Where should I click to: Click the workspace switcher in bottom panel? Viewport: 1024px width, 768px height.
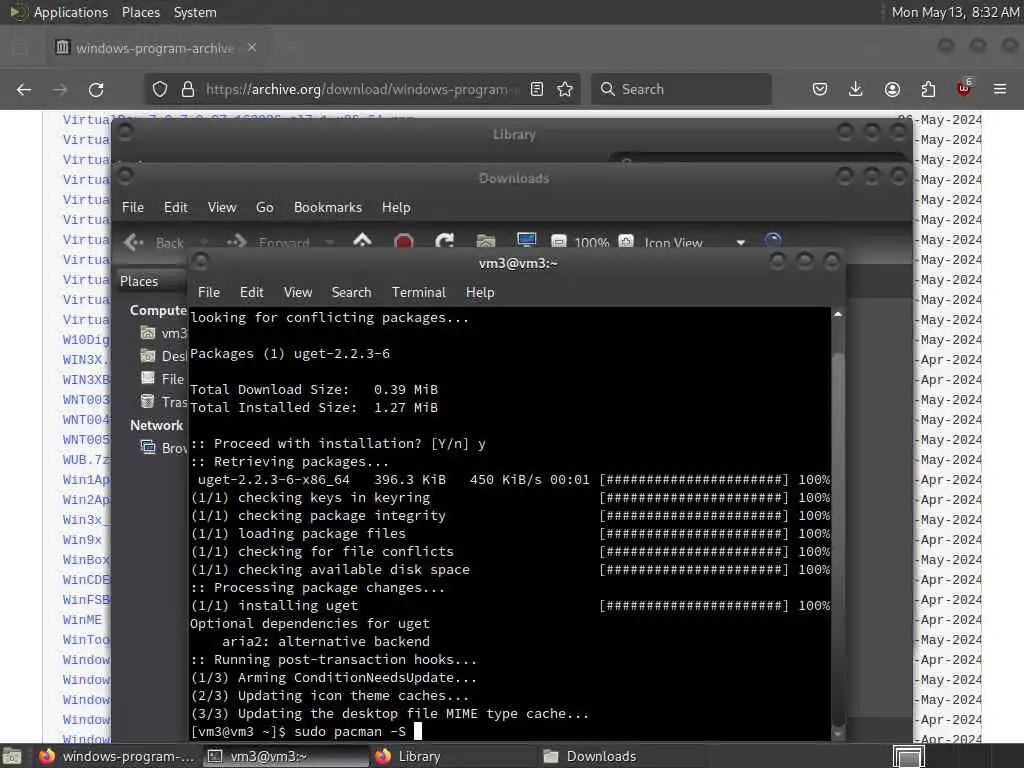(909, 756)
